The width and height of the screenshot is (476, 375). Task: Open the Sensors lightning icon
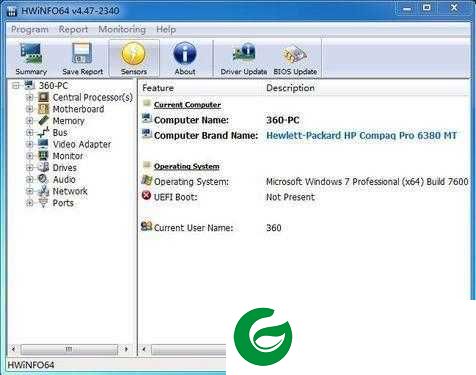[134, 53]
